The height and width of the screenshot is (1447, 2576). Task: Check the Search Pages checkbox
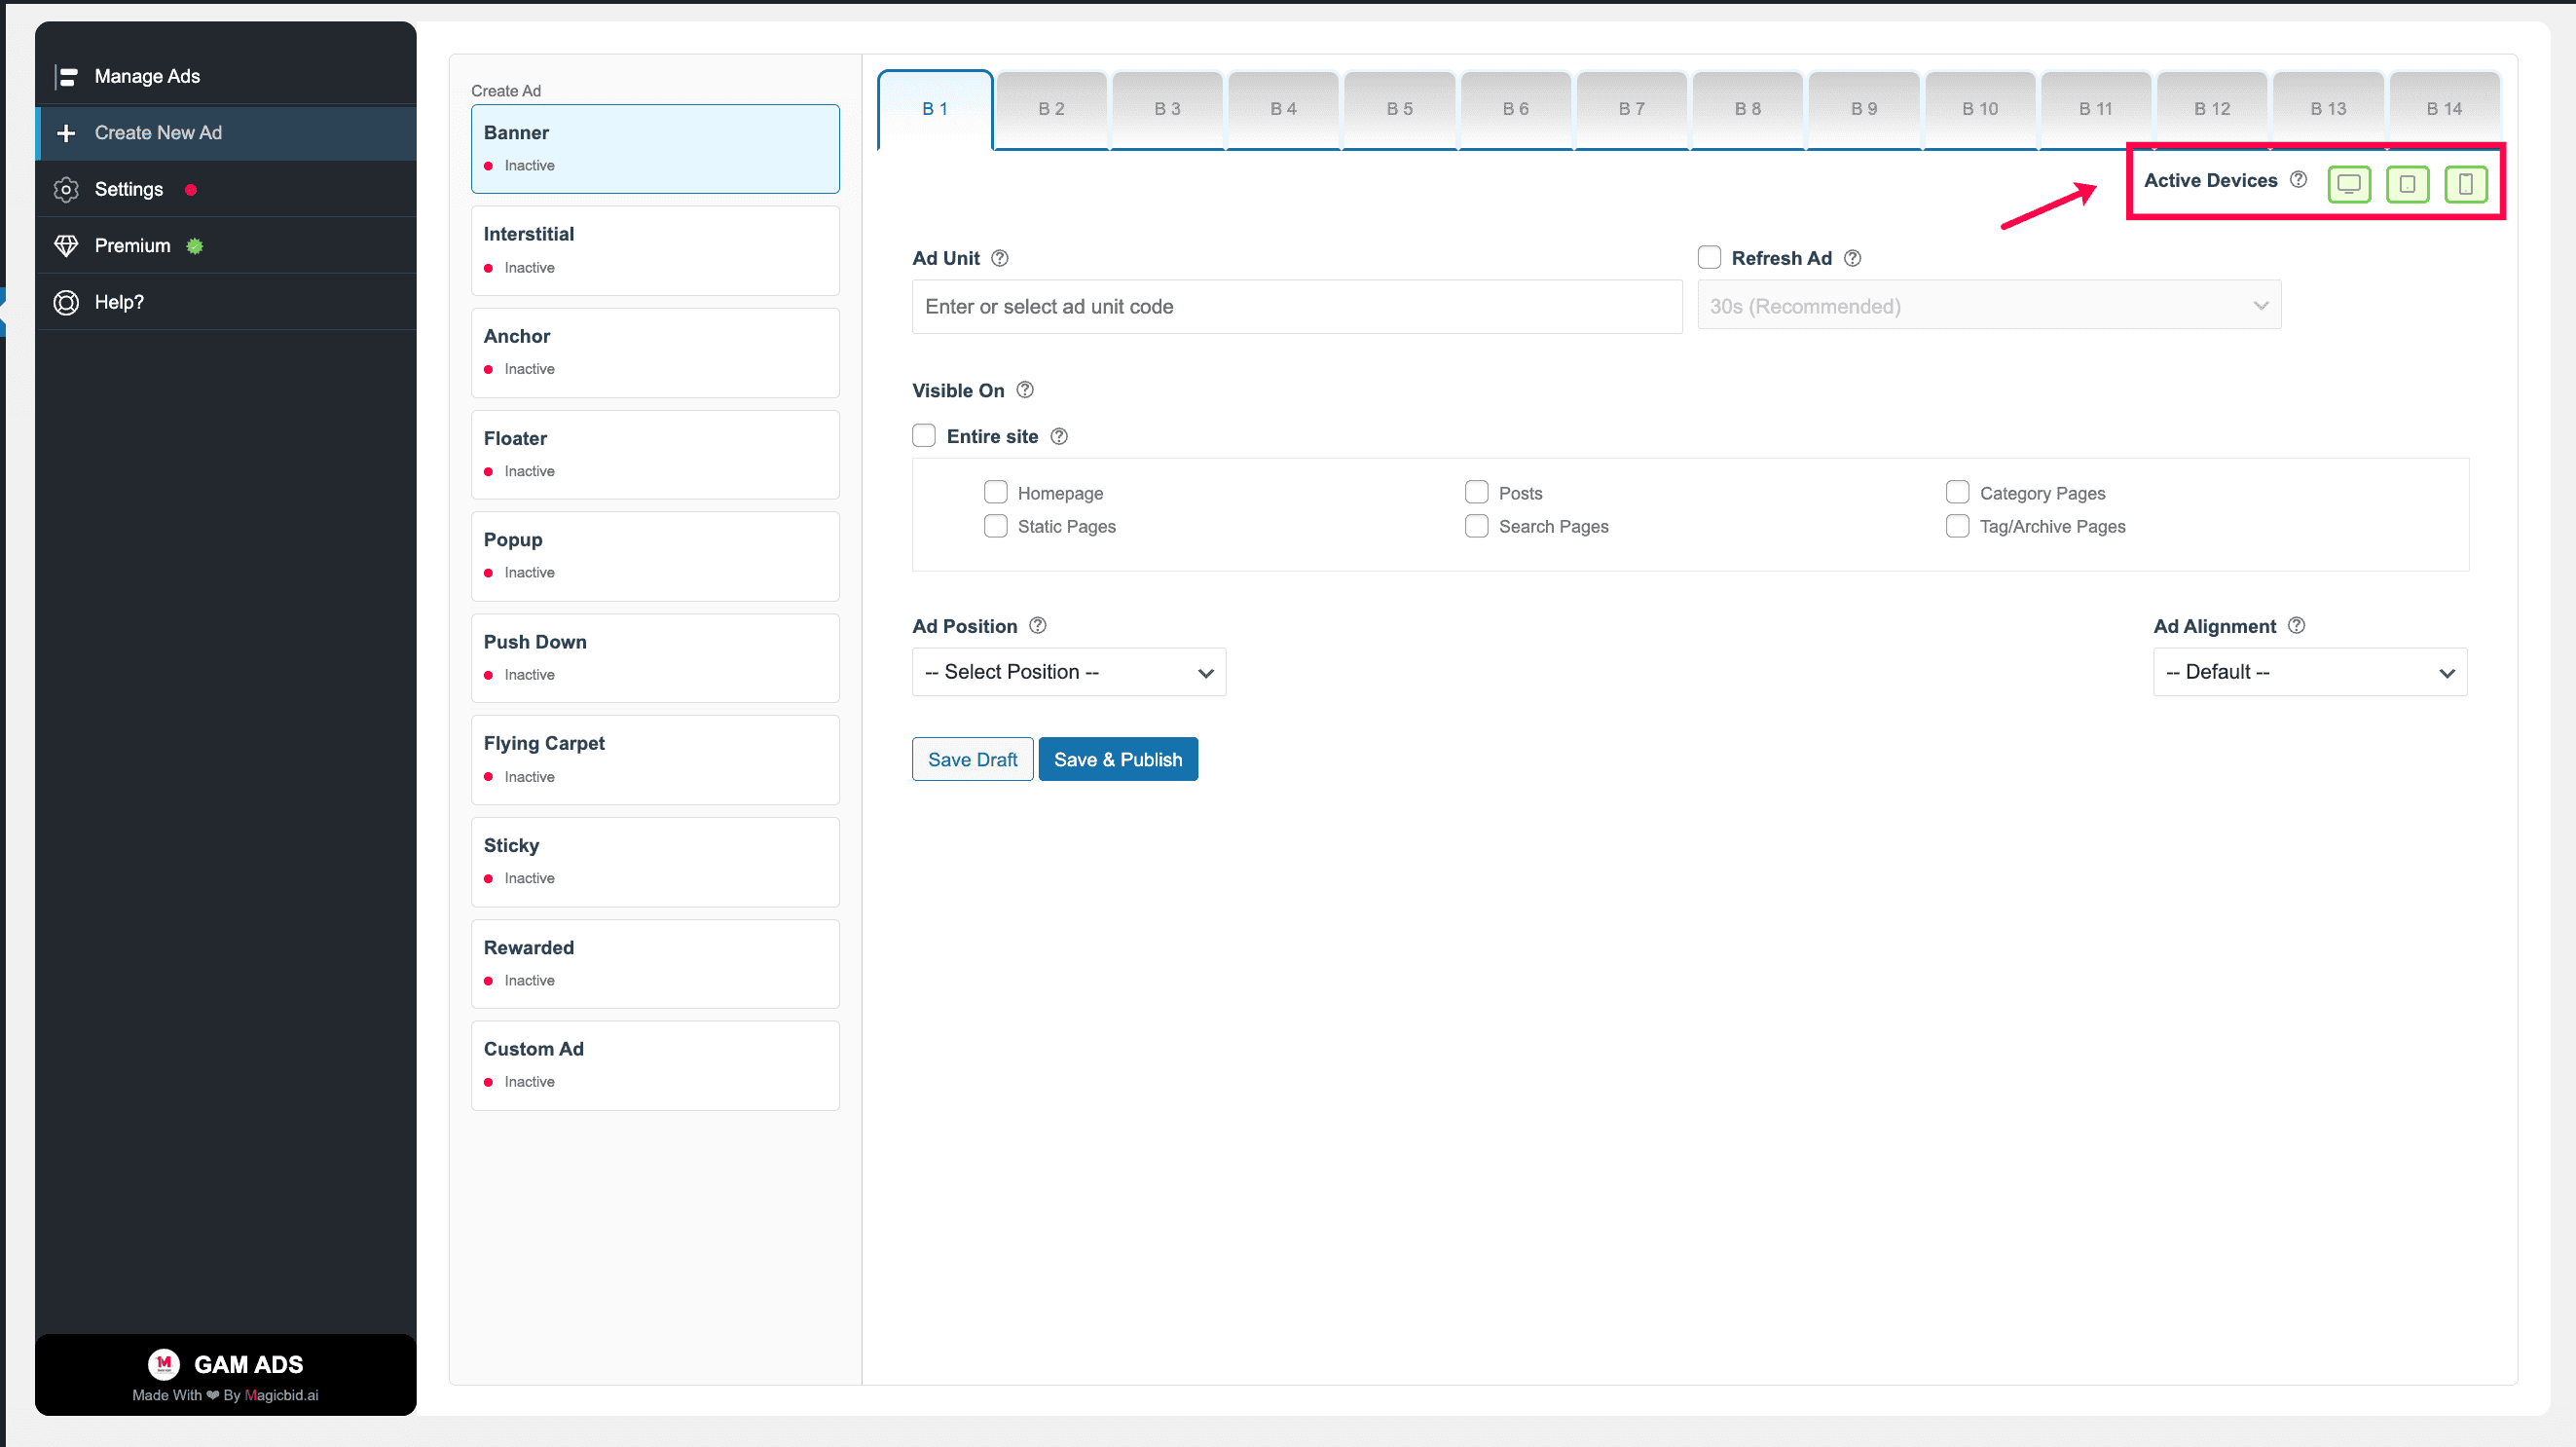[1476, 526]
